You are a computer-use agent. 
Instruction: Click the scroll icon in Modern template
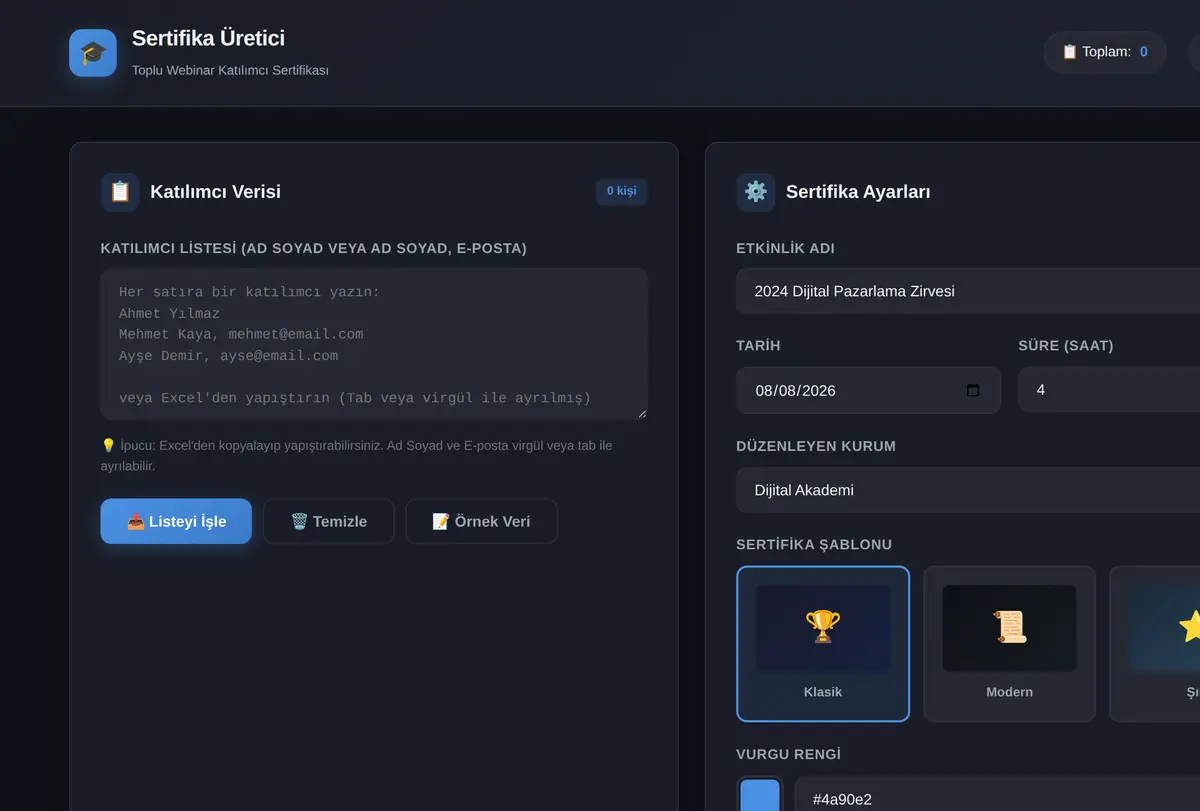(1009, 627)
